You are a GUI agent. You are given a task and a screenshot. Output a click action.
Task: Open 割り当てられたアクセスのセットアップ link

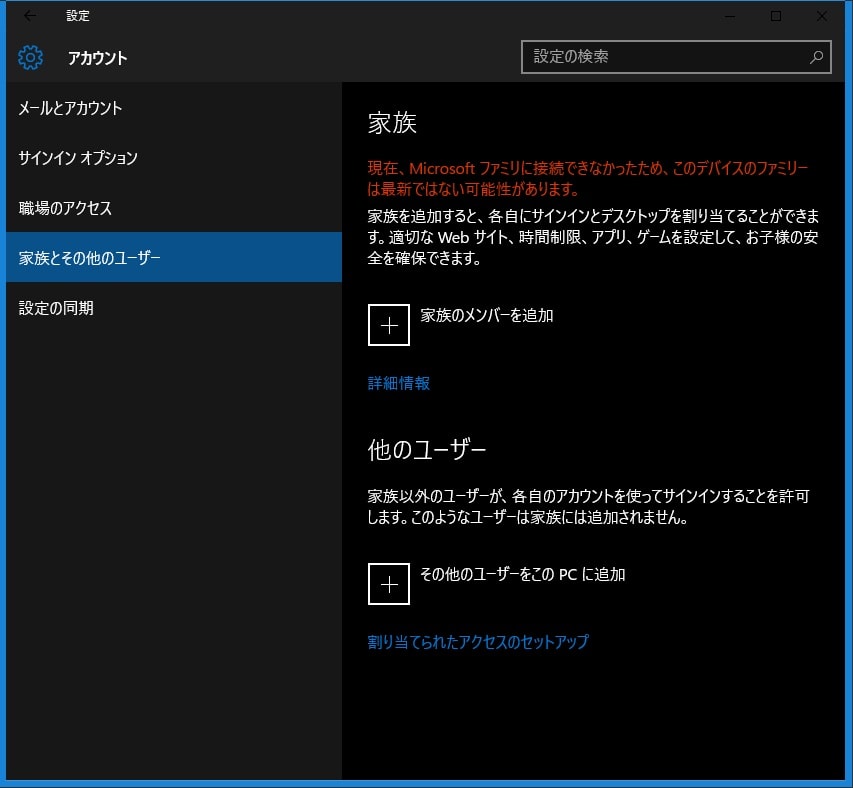[478, 642]
